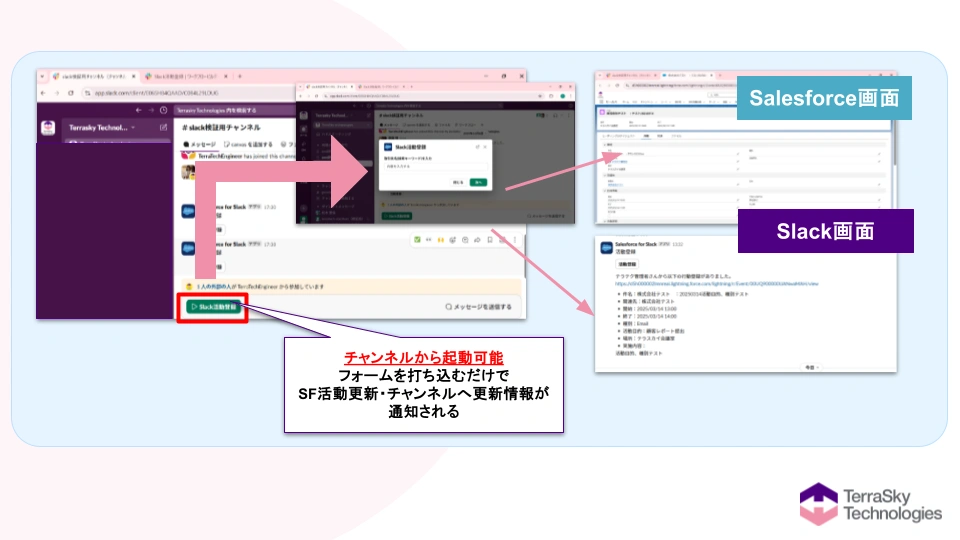Open a new browser tab with plus icon
The width and height of the screenshot is (960, 540).
[240, 77]
